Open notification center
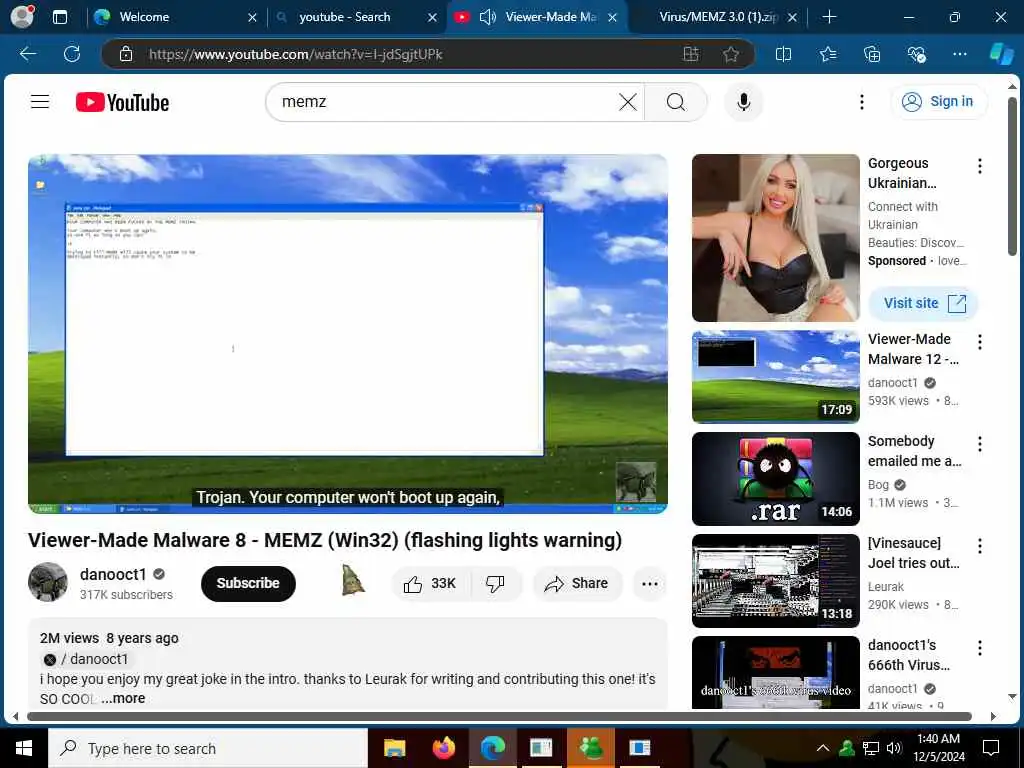Image resolution: width=1024 pixels, height=768 pixels. [x=991, y=748]
